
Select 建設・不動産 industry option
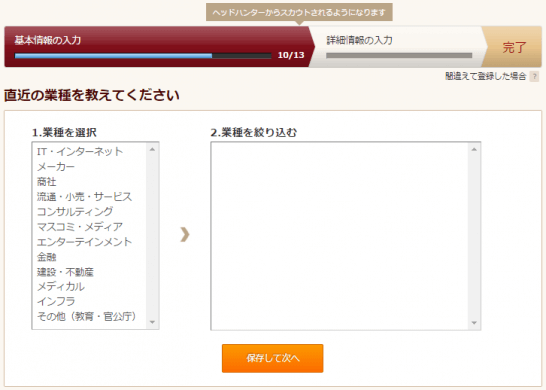click(x=65, y=272)
